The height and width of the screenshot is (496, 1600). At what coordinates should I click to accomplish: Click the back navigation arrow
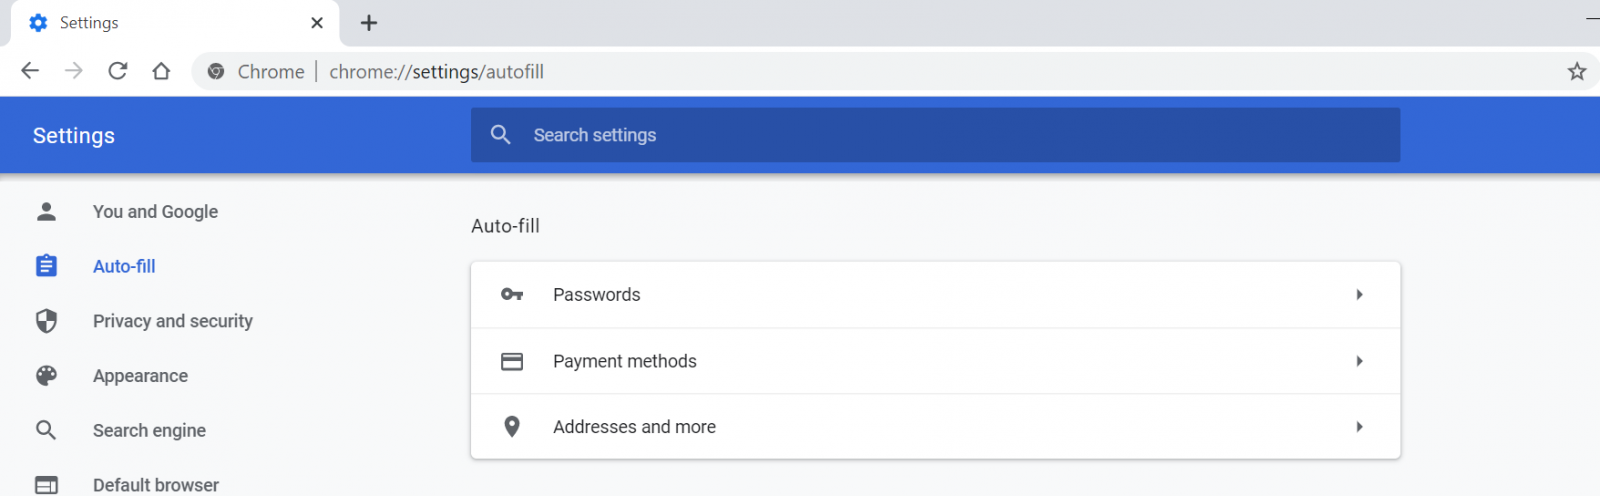tap(30, 71)
